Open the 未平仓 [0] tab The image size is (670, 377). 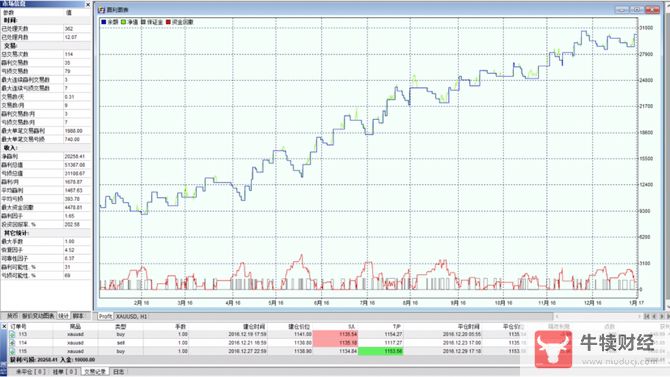30,372
